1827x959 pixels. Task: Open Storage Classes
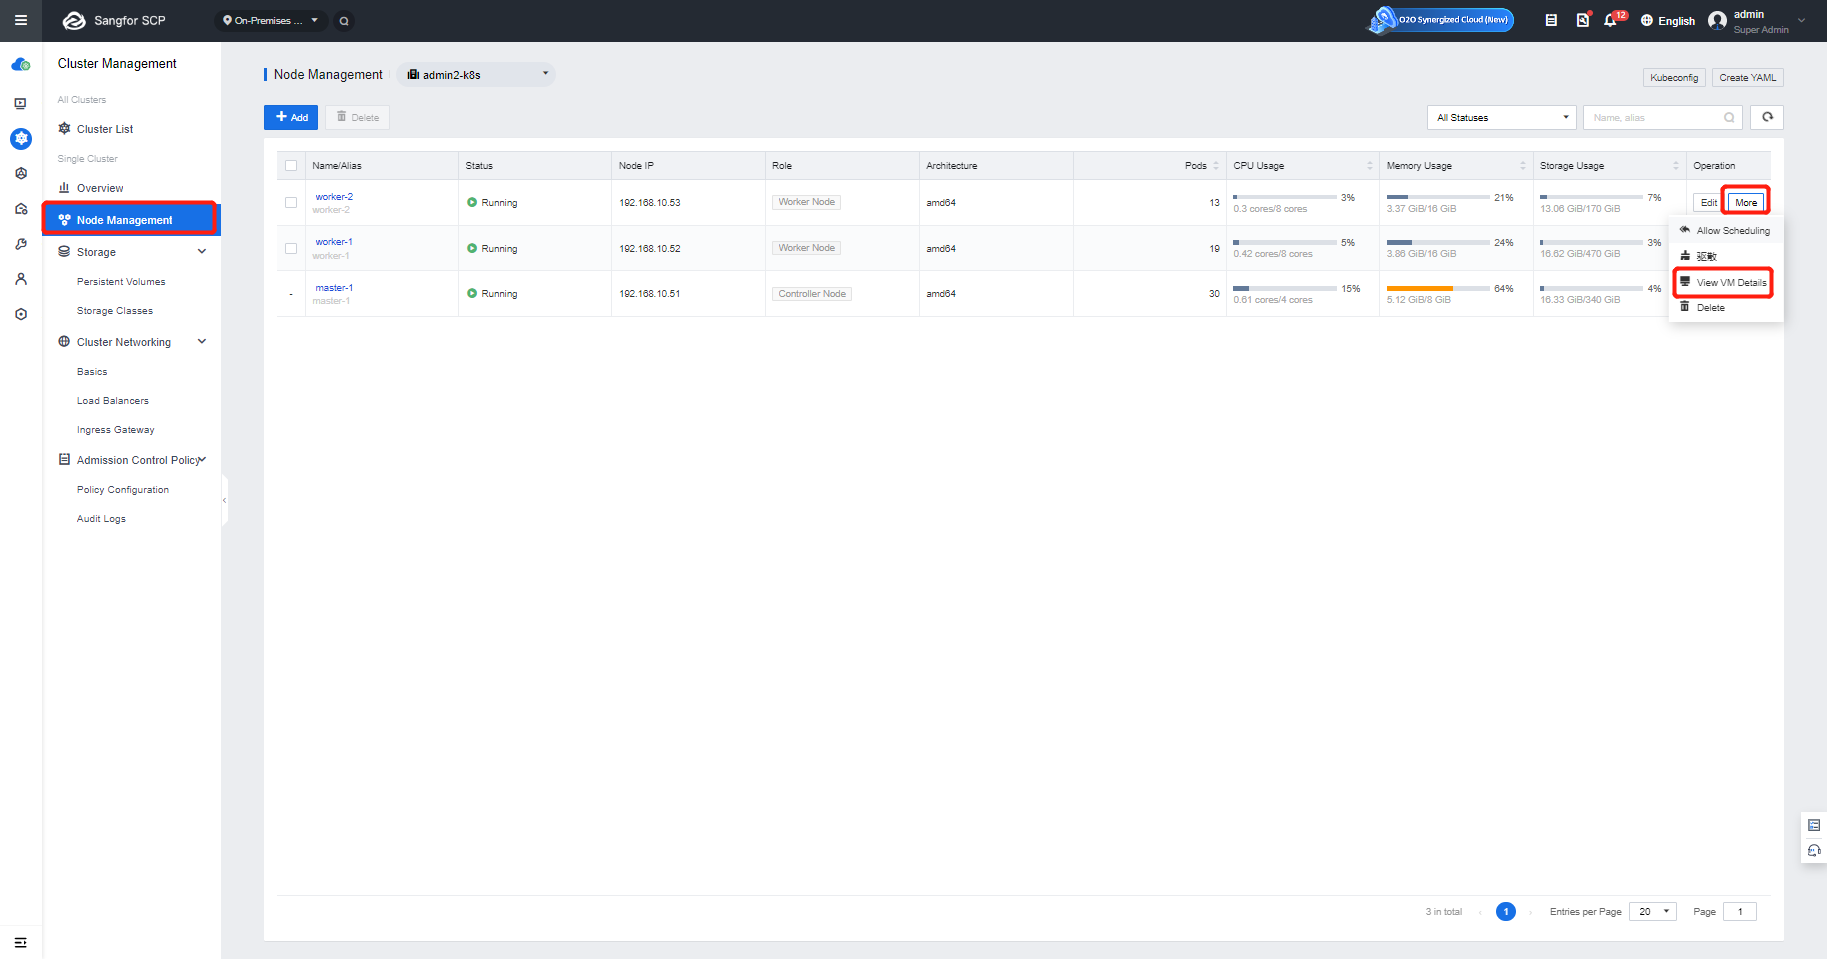[115, 311]
